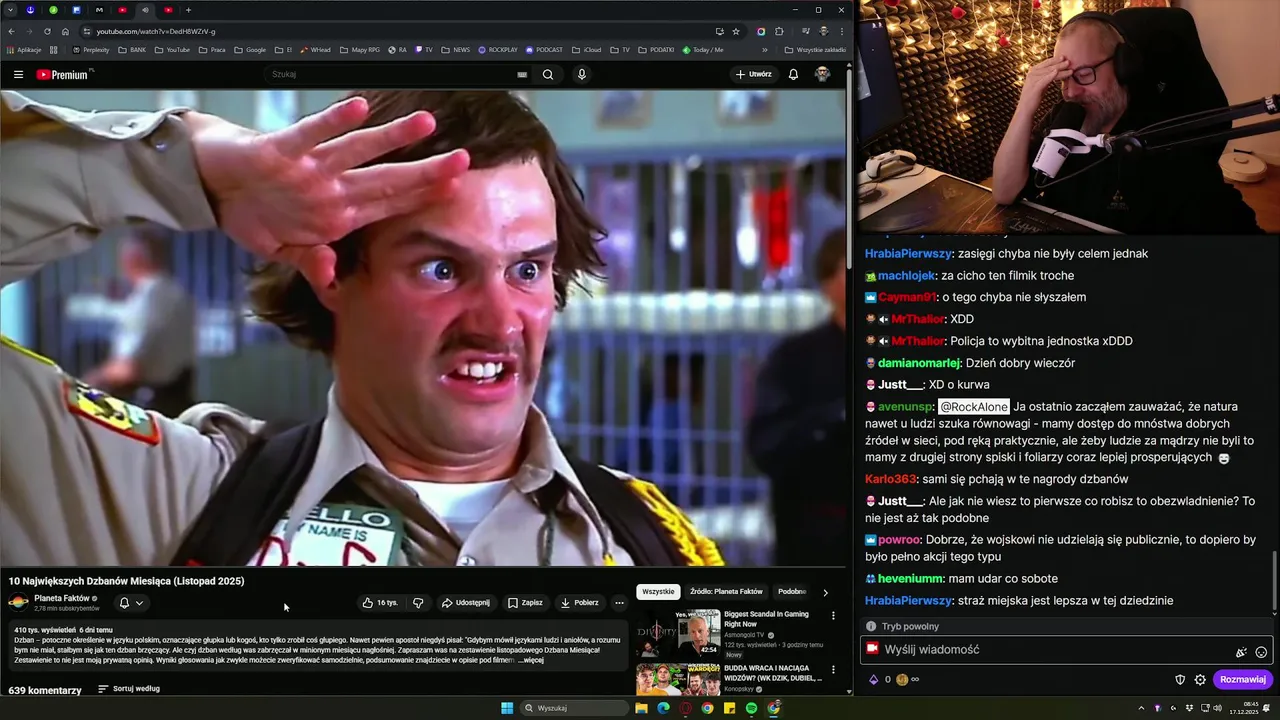Open Wszystkie zakładki folder
Image resolution: width=1280 pixels, height=720 pixels.
click(815, 49)
